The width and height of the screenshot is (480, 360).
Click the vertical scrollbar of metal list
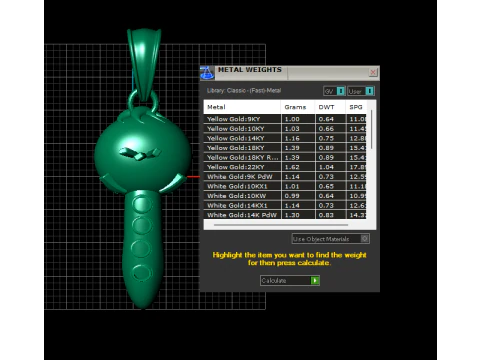point(372,130)
